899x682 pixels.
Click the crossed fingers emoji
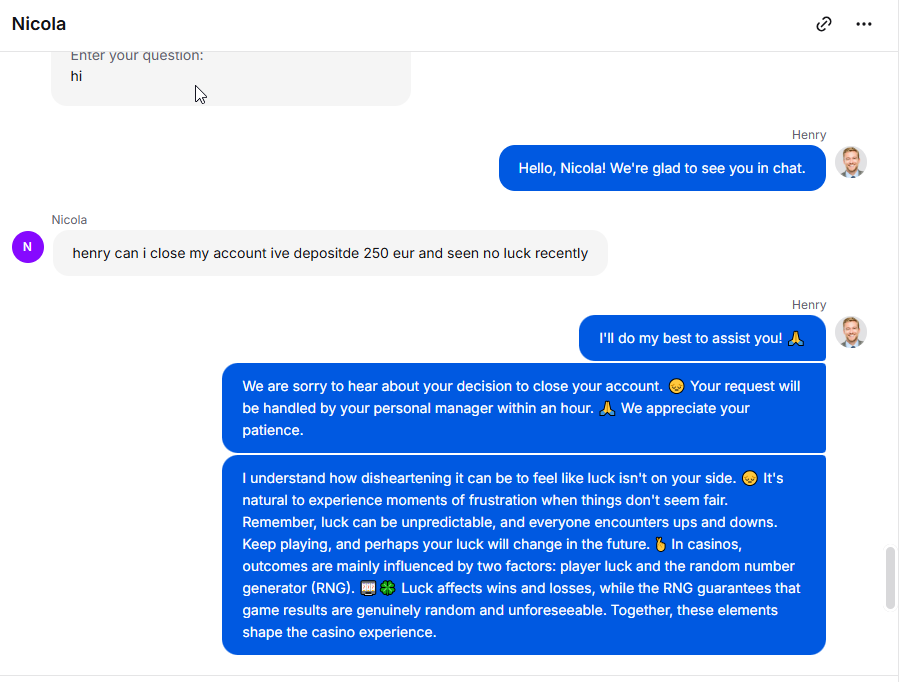tap(660, 544)
